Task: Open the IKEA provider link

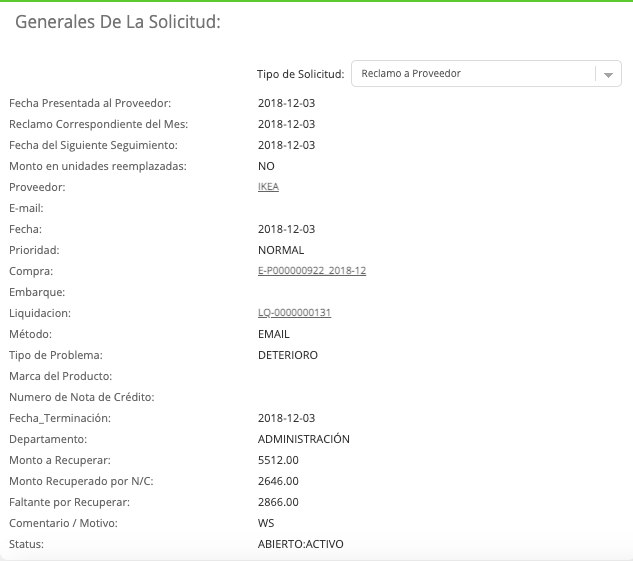Action: coord(268,187)
